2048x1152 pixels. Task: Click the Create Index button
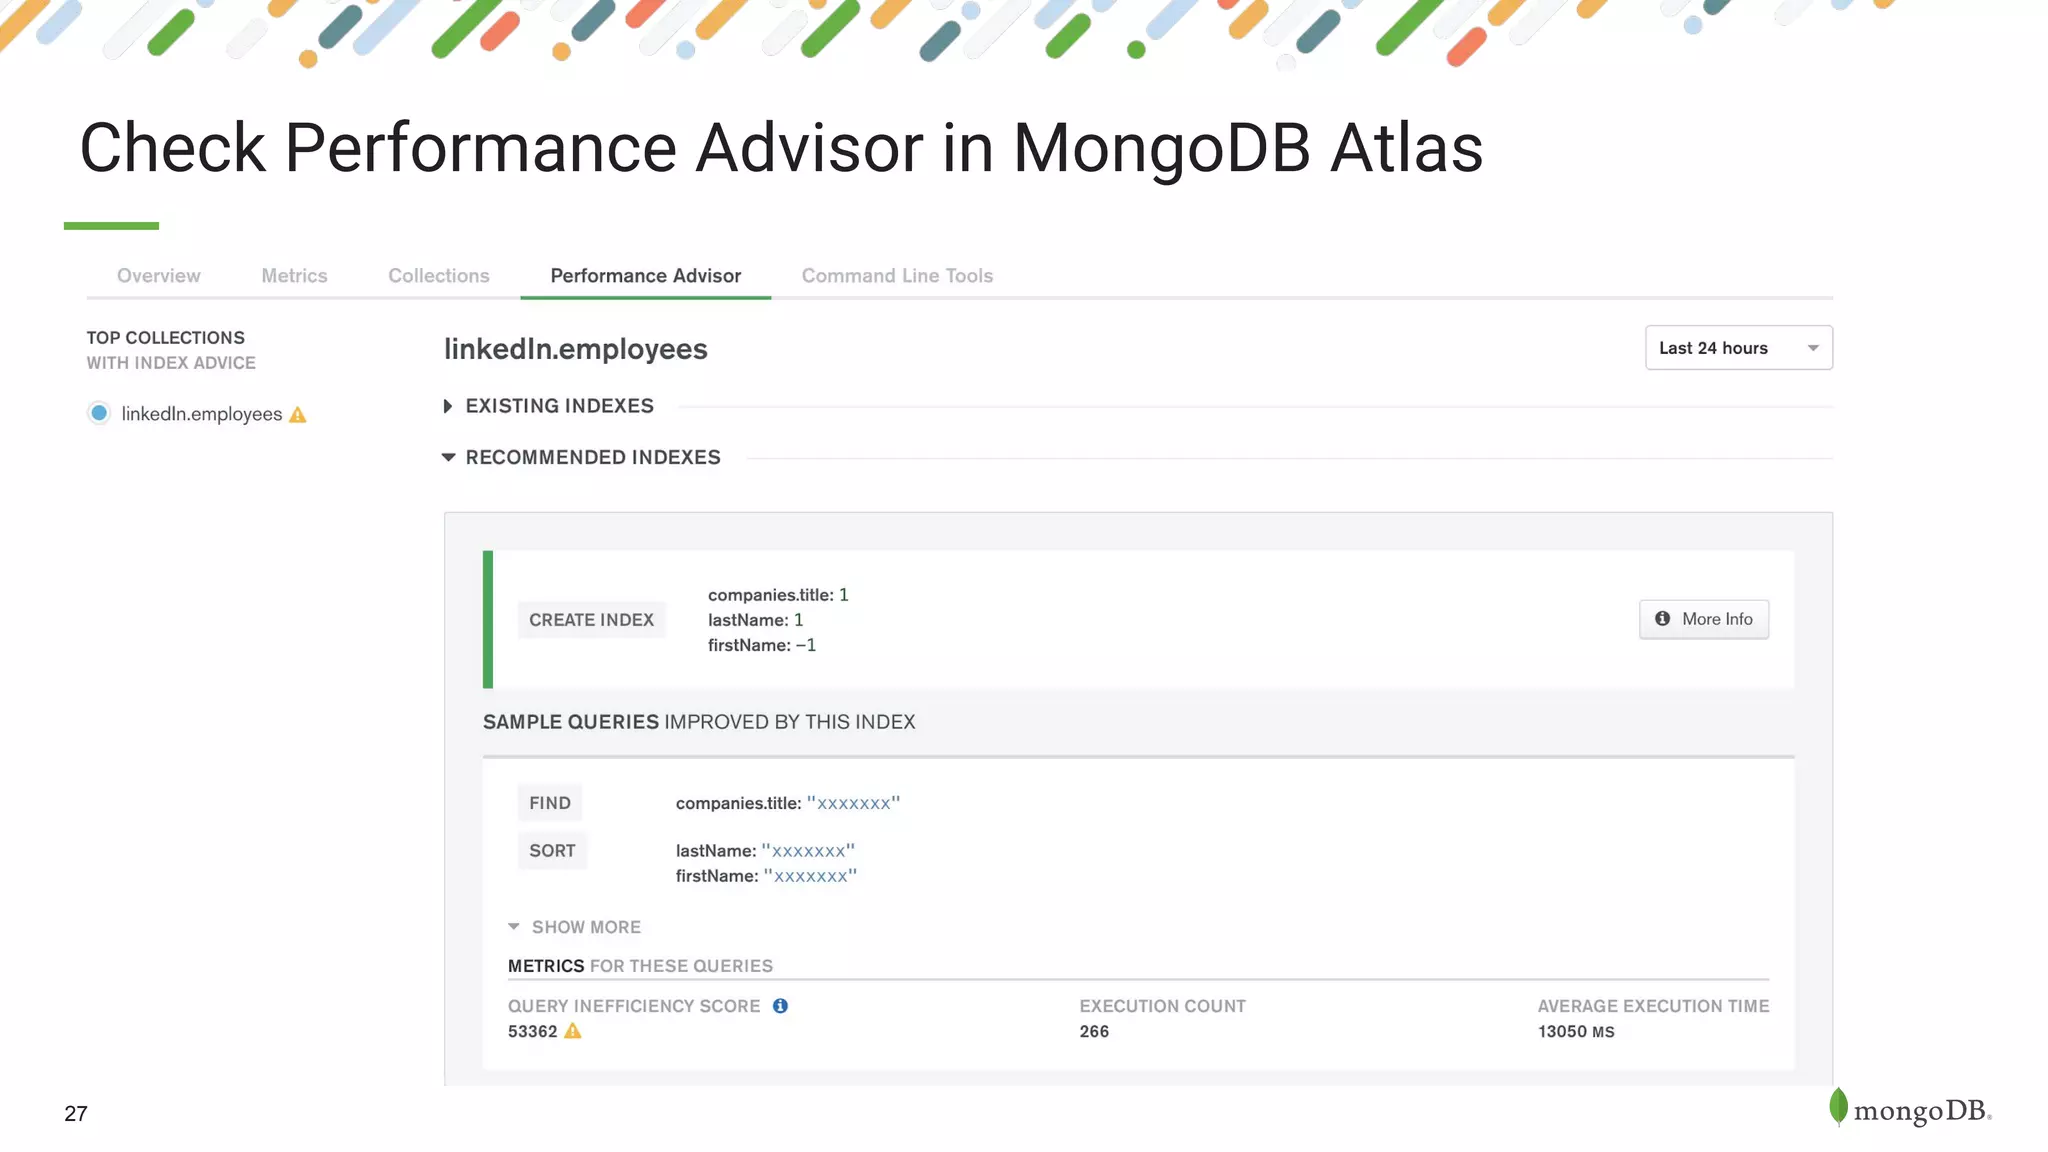coord(591,620)
